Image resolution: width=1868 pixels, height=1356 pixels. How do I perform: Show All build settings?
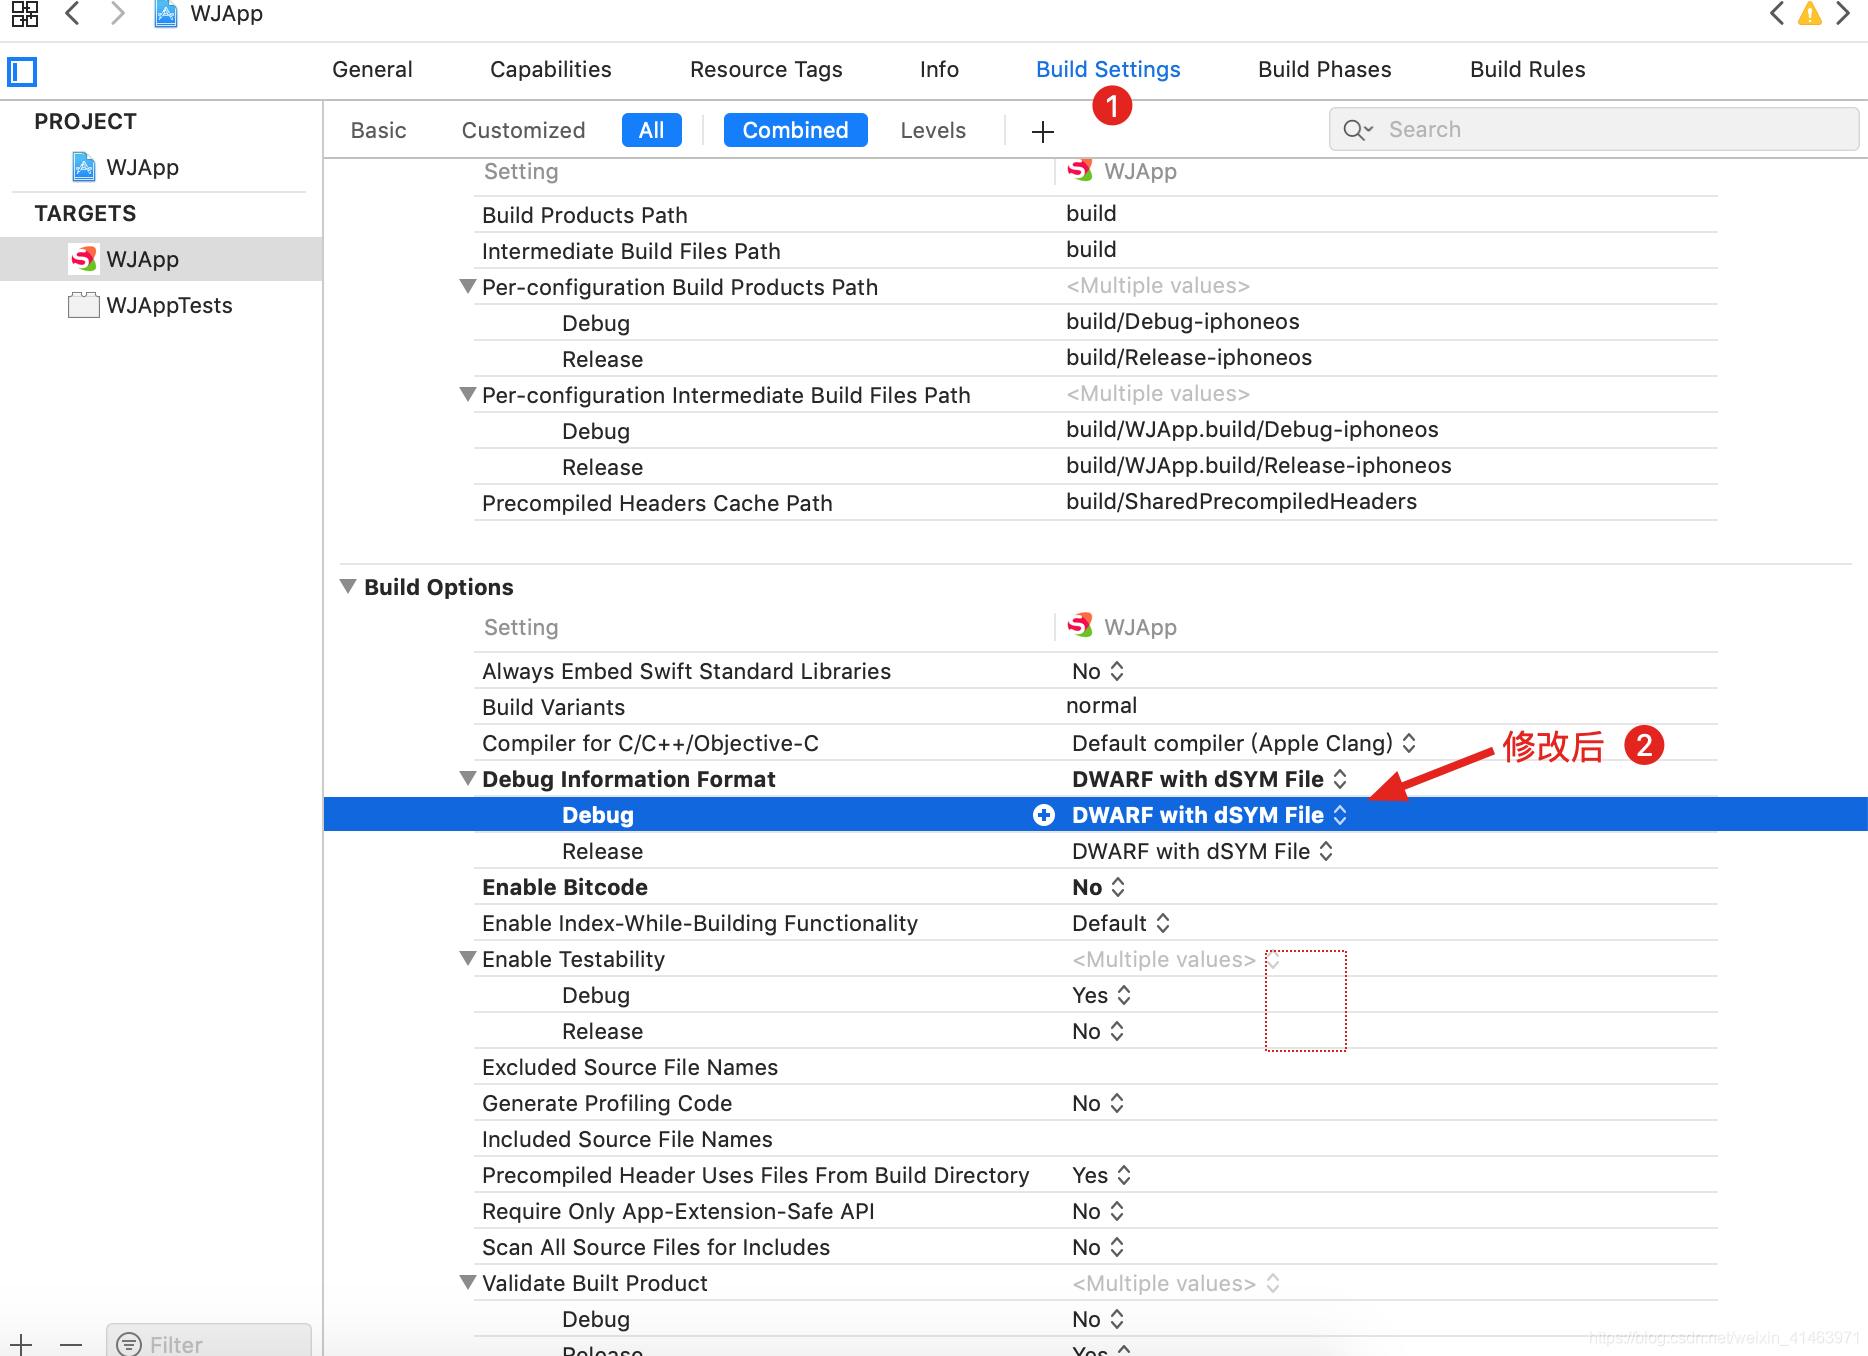pos(652,130)
